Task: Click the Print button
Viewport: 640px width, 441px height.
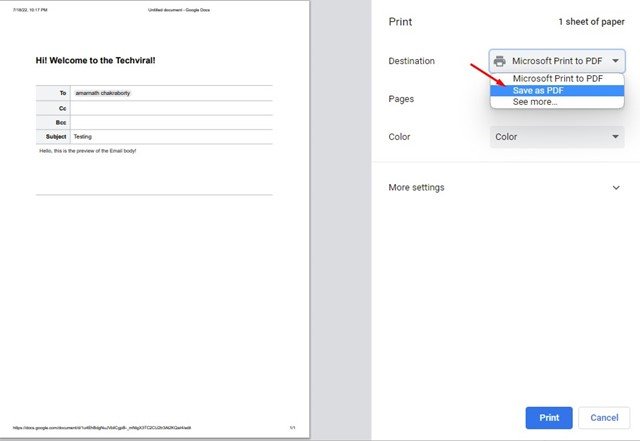Action: (x=549, y=417)
